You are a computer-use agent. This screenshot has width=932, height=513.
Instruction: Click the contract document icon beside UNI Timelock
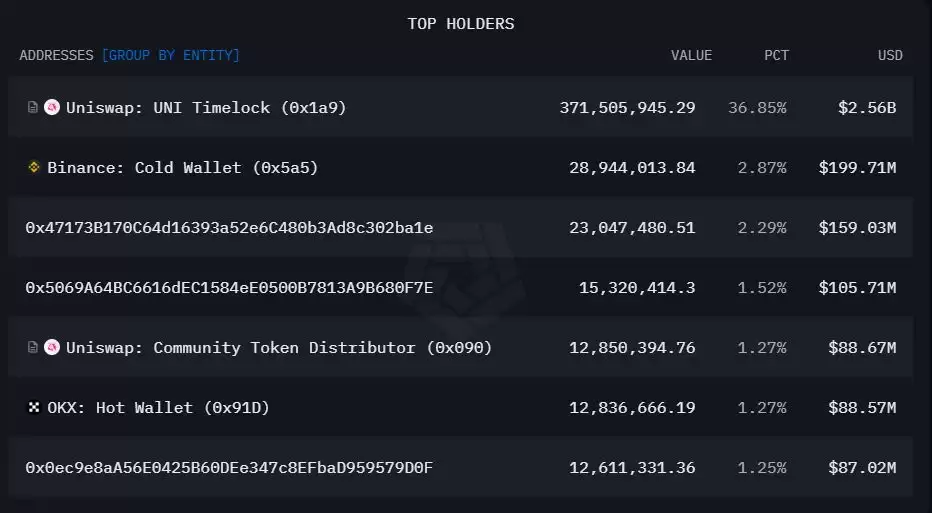pyautogui.click(x=33, y=108)
